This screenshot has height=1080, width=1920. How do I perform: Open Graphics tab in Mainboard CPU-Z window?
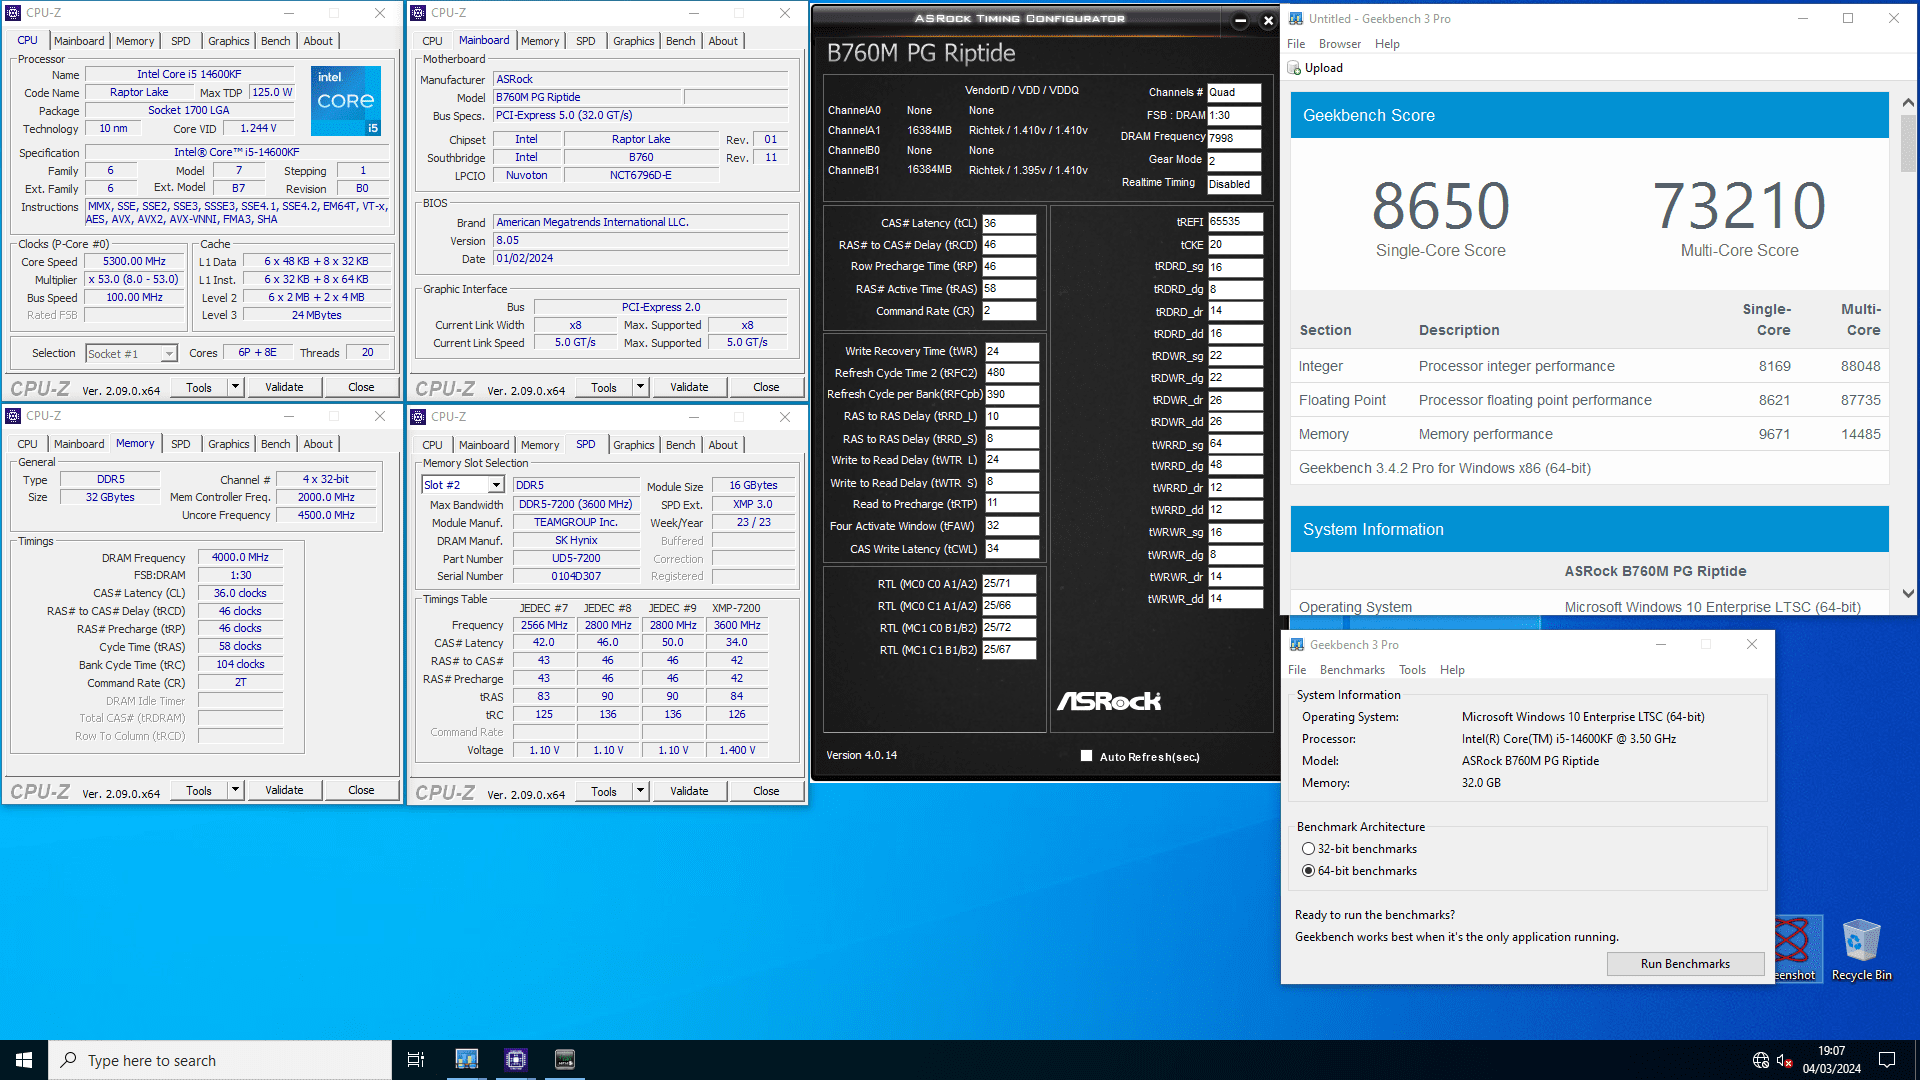coord(633,41)
